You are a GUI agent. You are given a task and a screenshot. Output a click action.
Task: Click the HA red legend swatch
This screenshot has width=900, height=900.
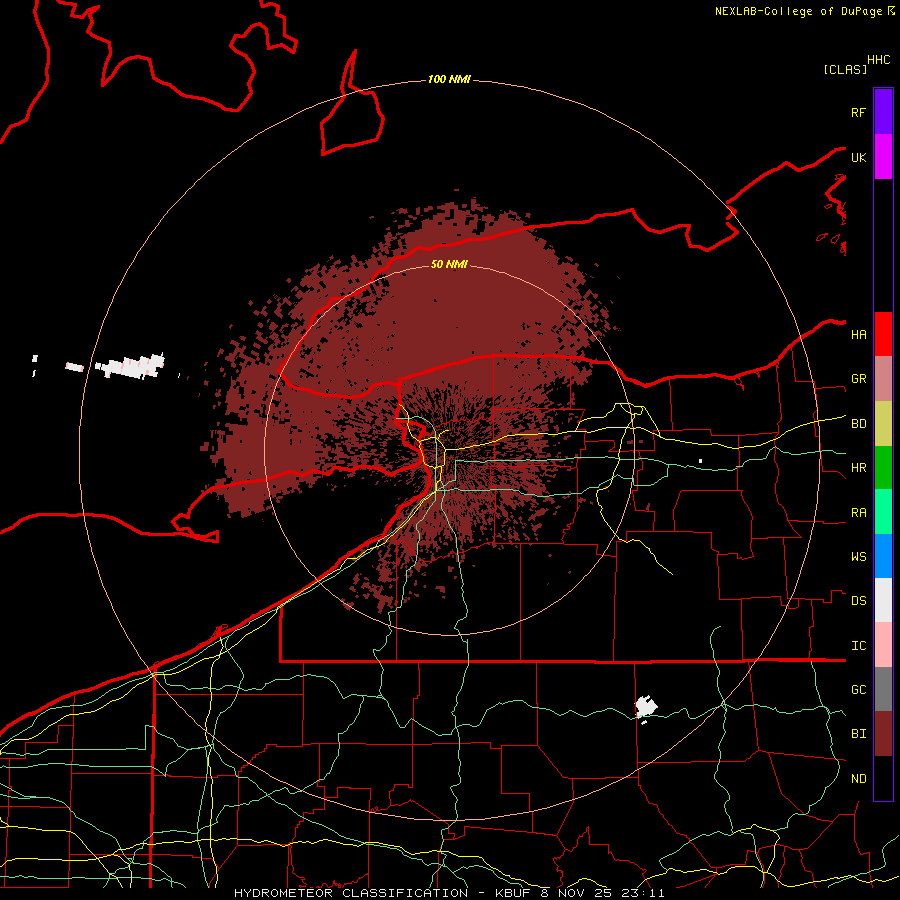pos(883,334)
